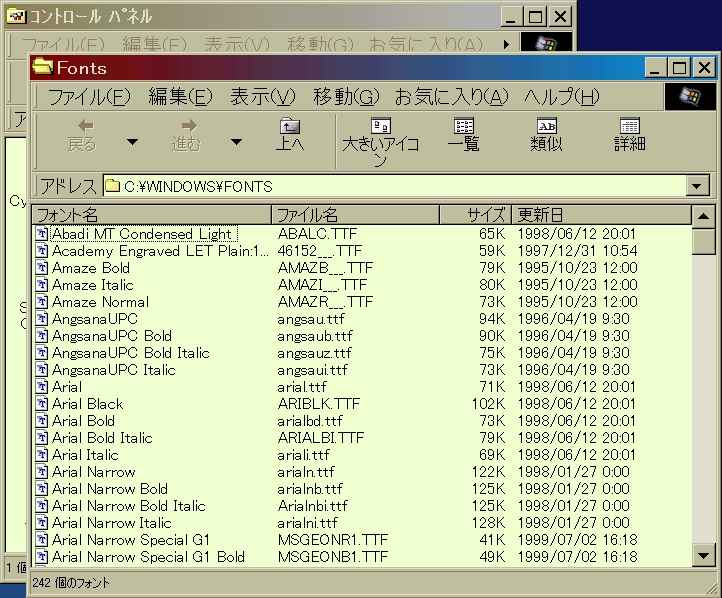Screen dimensions: 722x598
Task: Click the address field C:¥WINDOWS¥FONTS
Action: pos(394,186)
